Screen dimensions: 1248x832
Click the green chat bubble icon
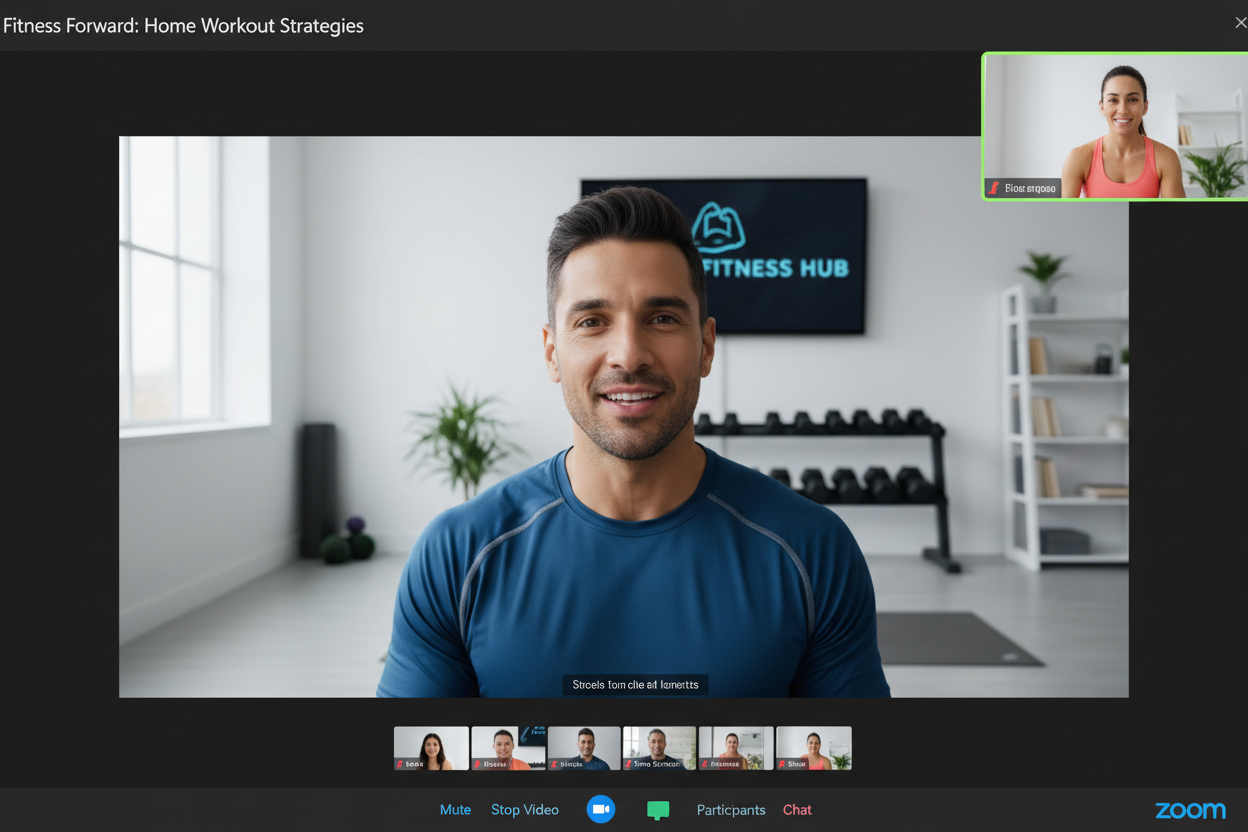tap(658, 810)
